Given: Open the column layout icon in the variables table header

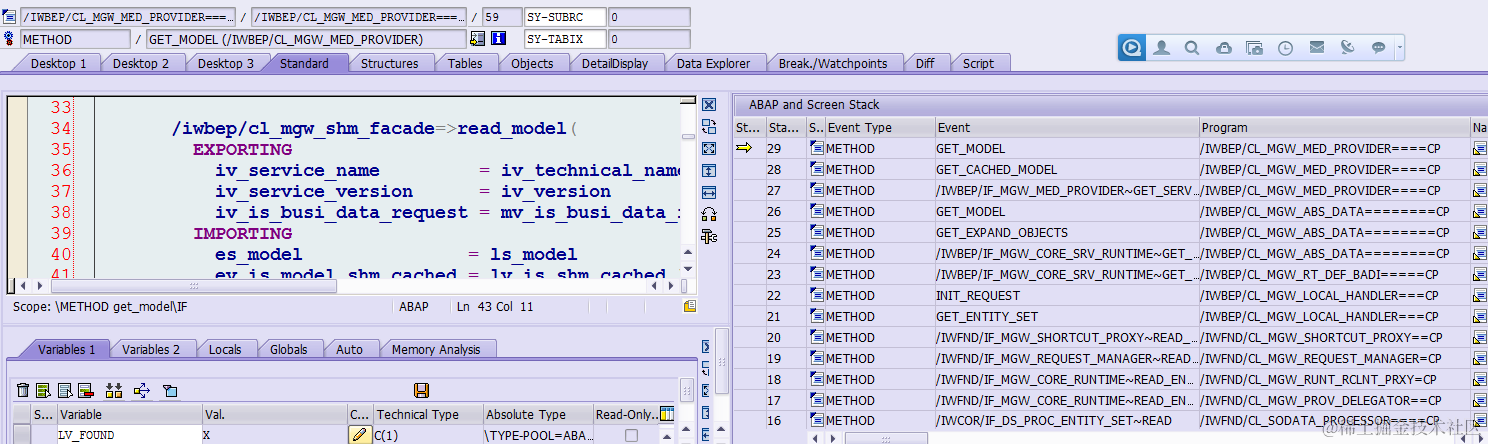Looking at the screenshot, I should pos(667,414).
